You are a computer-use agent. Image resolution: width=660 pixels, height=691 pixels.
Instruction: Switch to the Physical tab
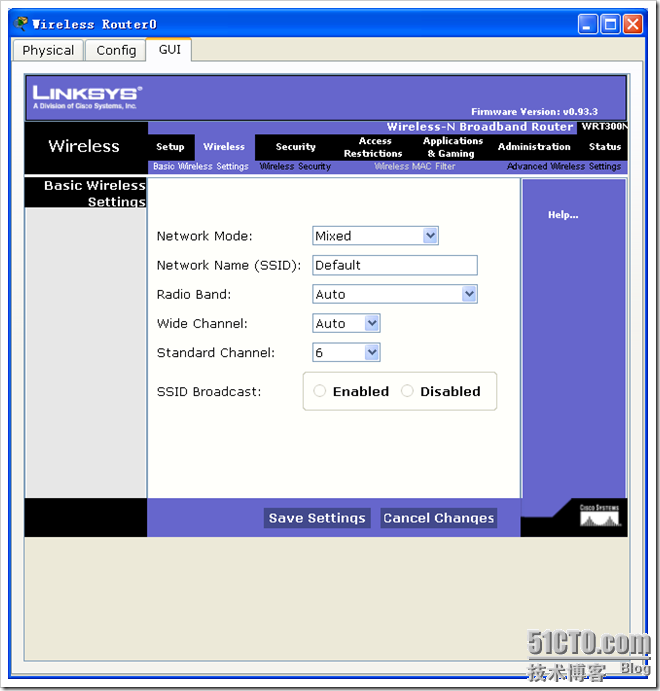pos(48,50)
